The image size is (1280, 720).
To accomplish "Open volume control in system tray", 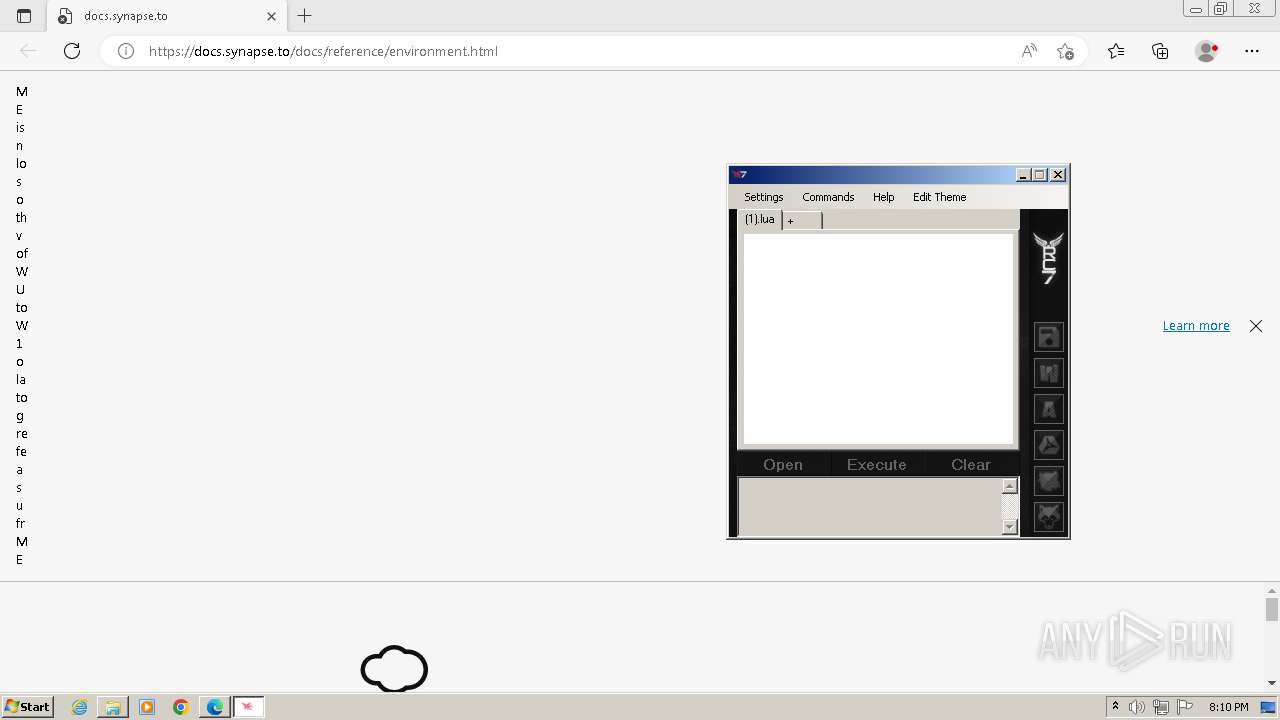I will tap(1137, 707).
